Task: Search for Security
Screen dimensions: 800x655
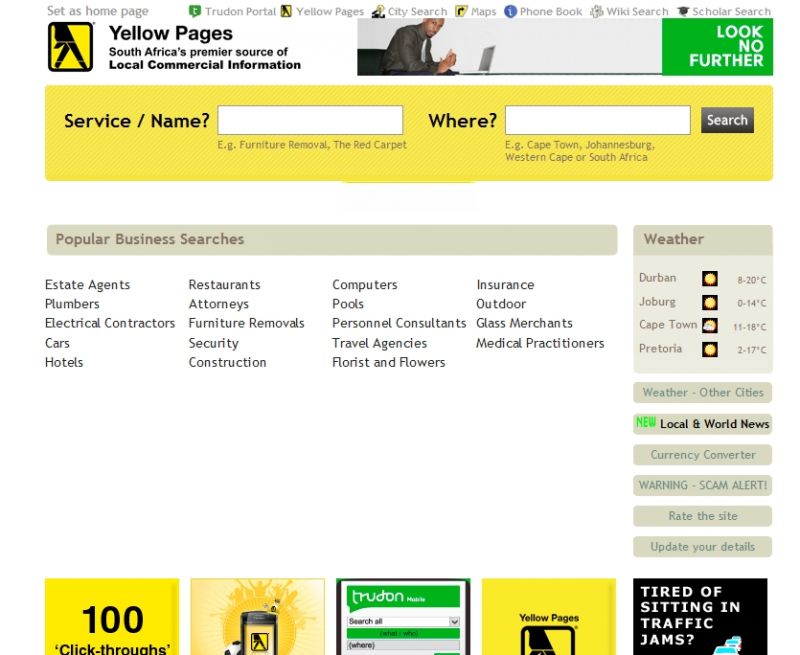Action: 213,343
